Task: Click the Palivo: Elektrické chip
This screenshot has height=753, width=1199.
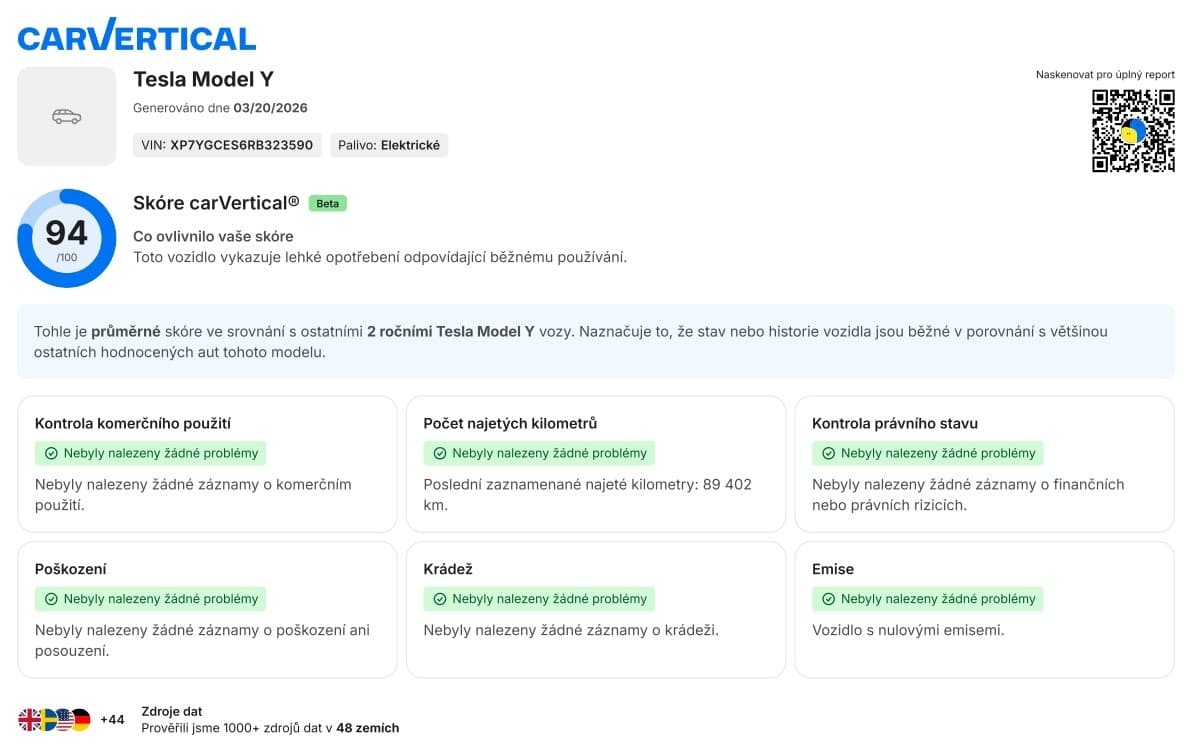Action: tap(389, 145)
